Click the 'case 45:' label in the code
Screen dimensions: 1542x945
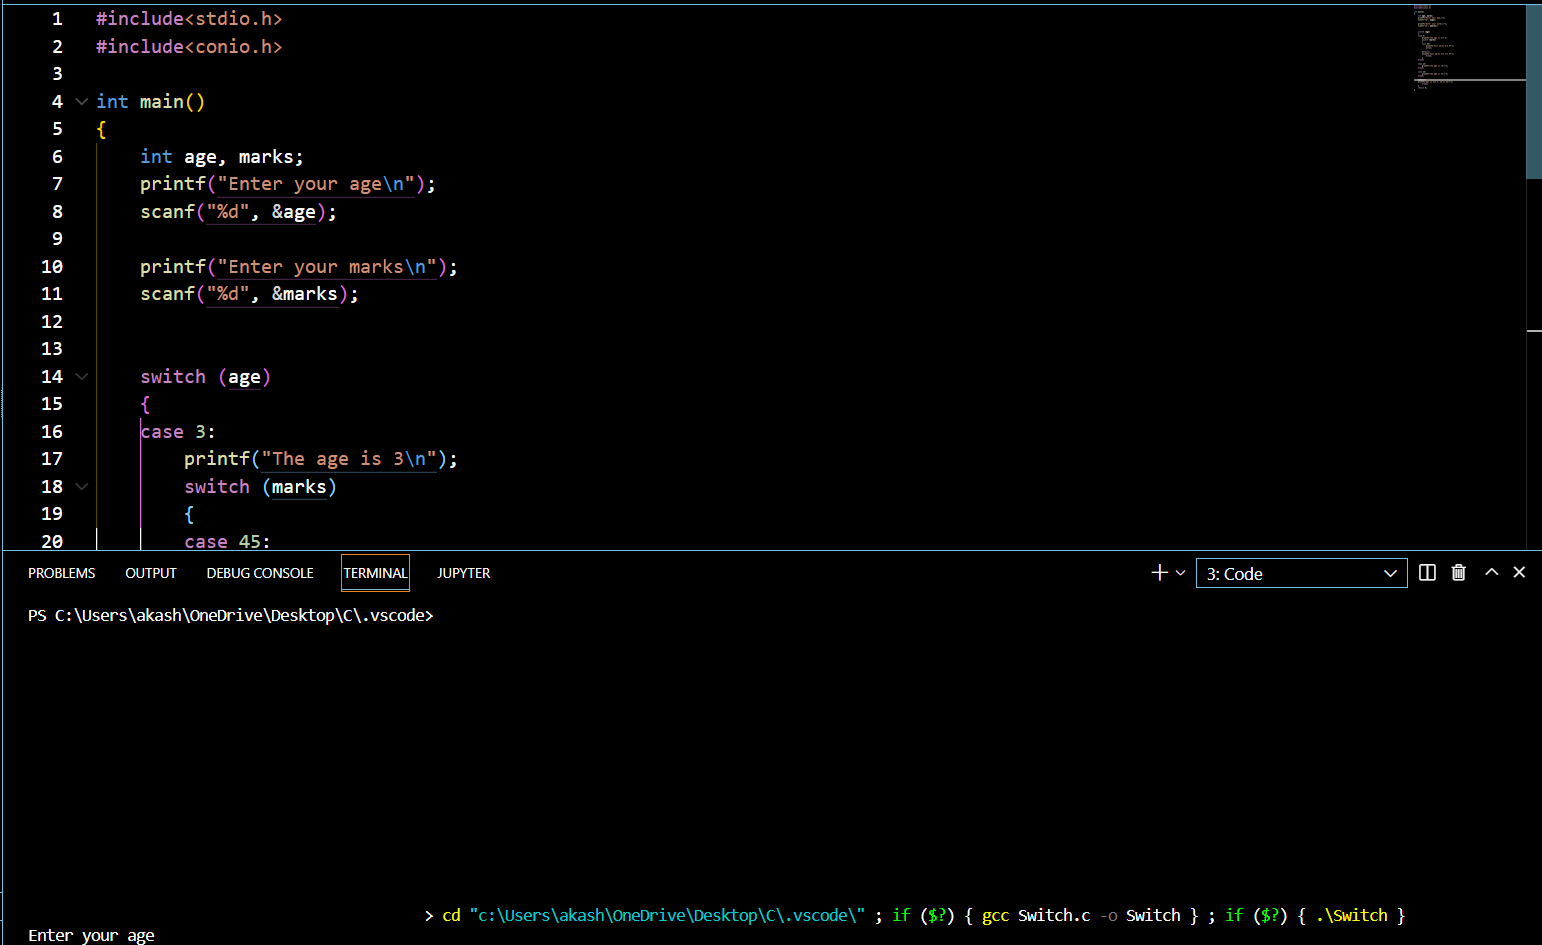coord(227,541)
